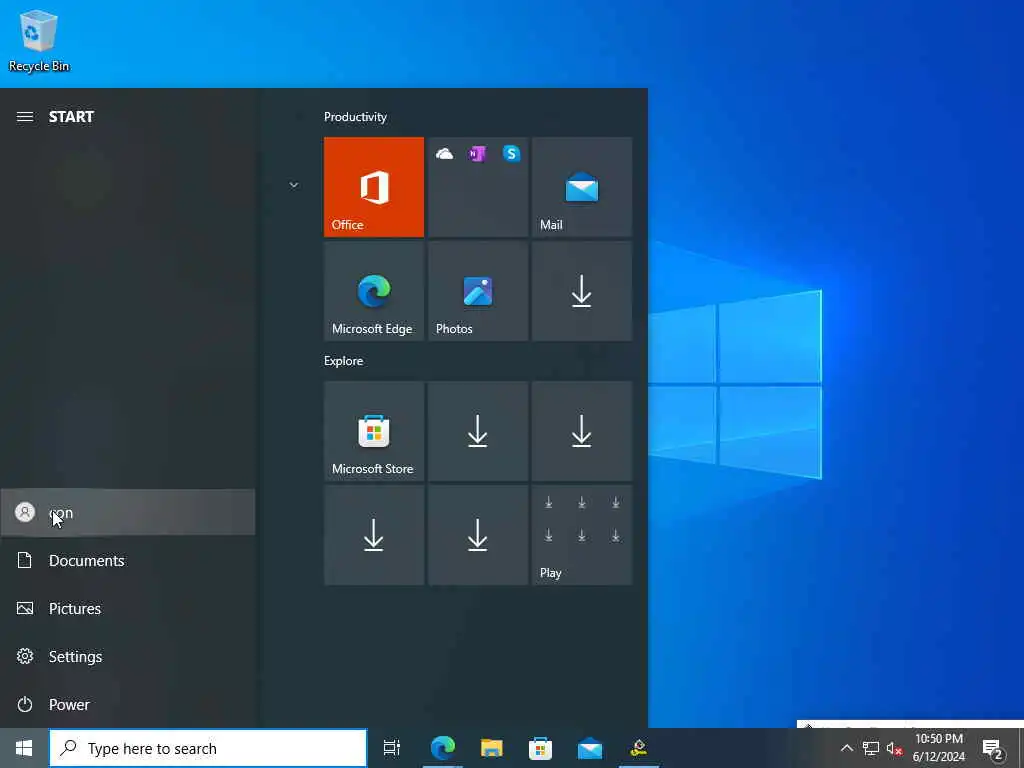Click the download-pending tile next to Photos
The height and width of the screenshot is (768, 1024).
582,291
